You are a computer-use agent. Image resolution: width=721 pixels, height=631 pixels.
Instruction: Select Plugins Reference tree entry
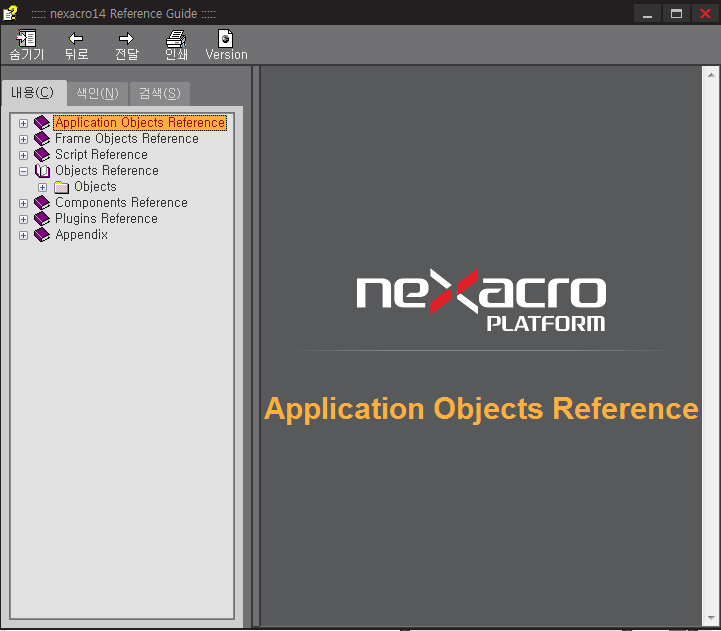coord(106,218)
